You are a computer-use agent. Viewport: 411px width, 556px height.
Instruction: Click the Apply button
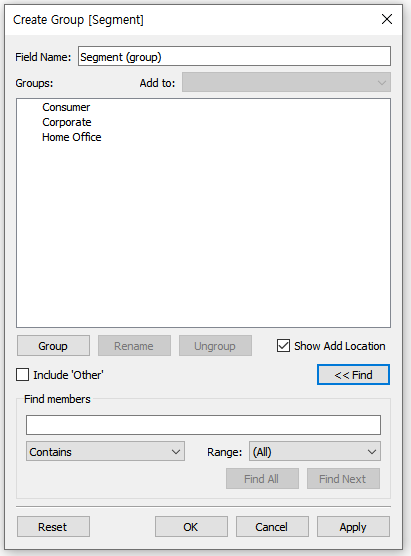pyautogui.click(x=353, y=527)
